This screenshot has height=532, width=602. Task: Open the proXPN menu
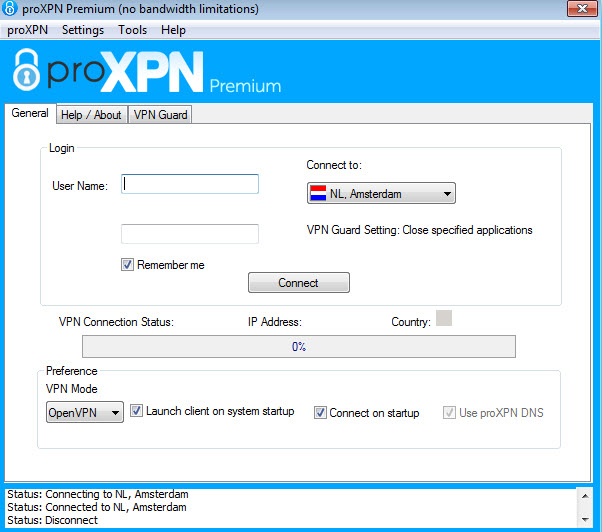[x=28, y=30]
